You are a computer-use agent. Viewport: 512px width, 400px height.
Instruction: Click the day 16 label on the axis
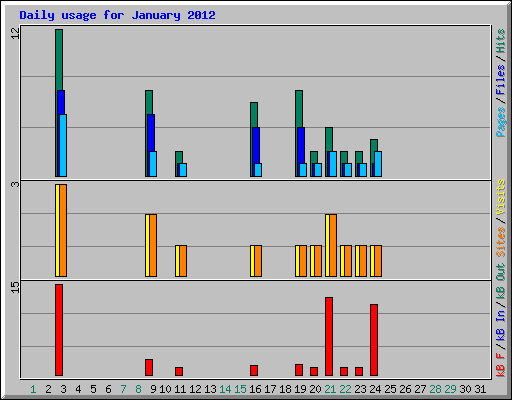[255, 389]
